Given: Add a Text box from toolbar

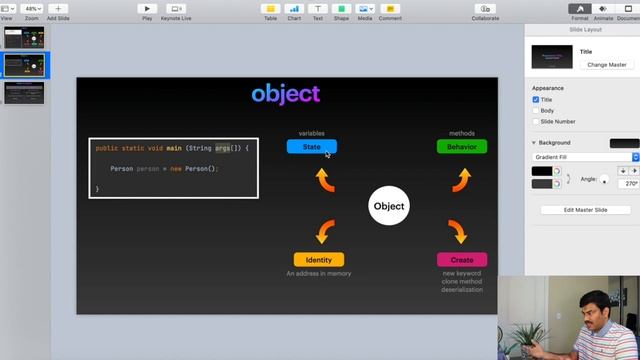Looking at the screenshot, I should 318,9.
